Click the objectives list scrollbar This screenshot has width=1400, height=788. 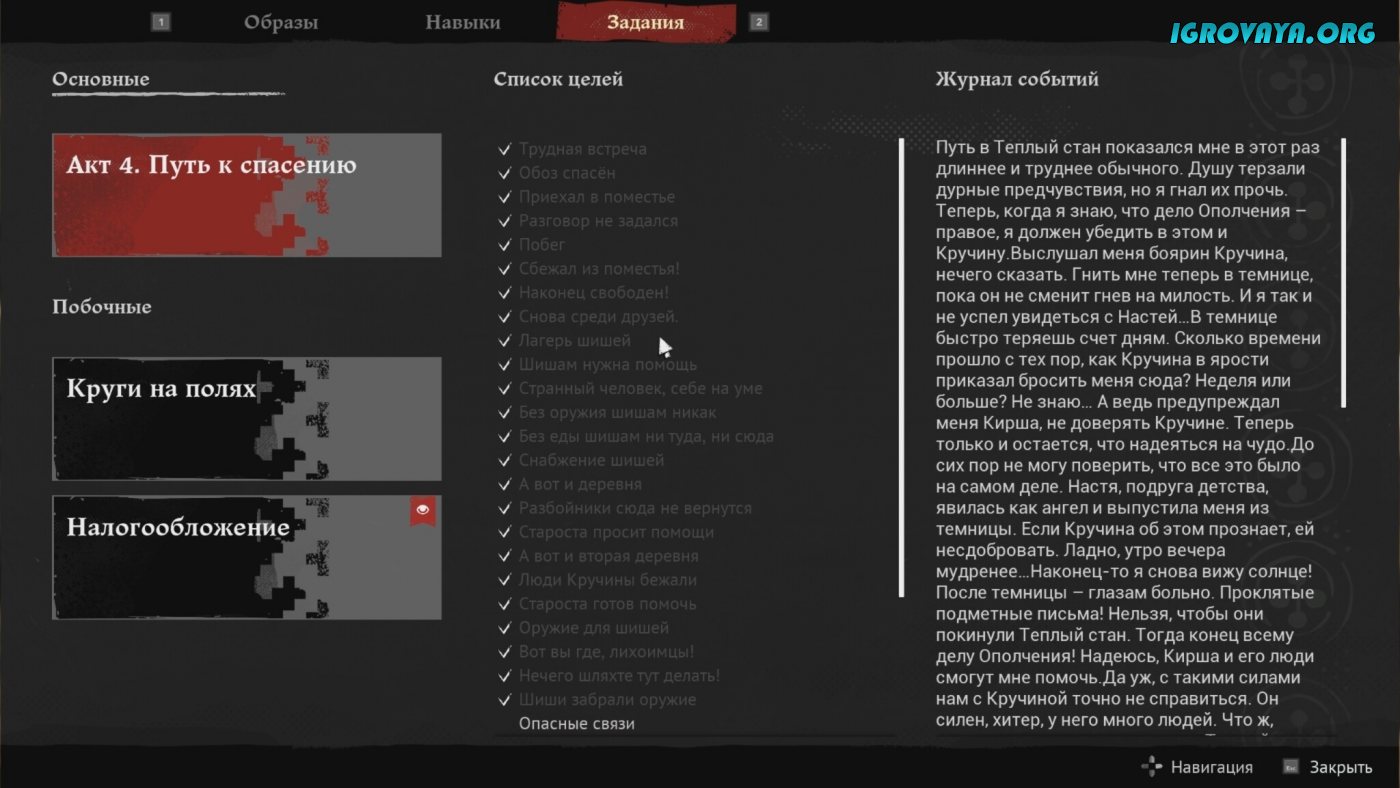point(901,366)
